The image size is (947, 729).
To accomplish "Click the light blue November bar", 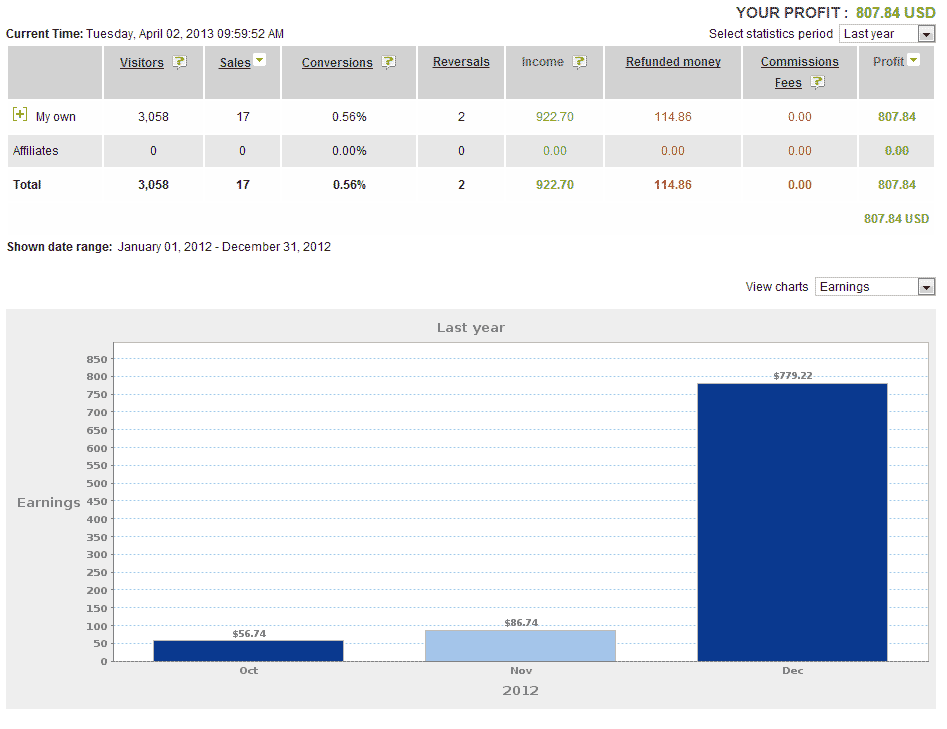I will [520, 645].
